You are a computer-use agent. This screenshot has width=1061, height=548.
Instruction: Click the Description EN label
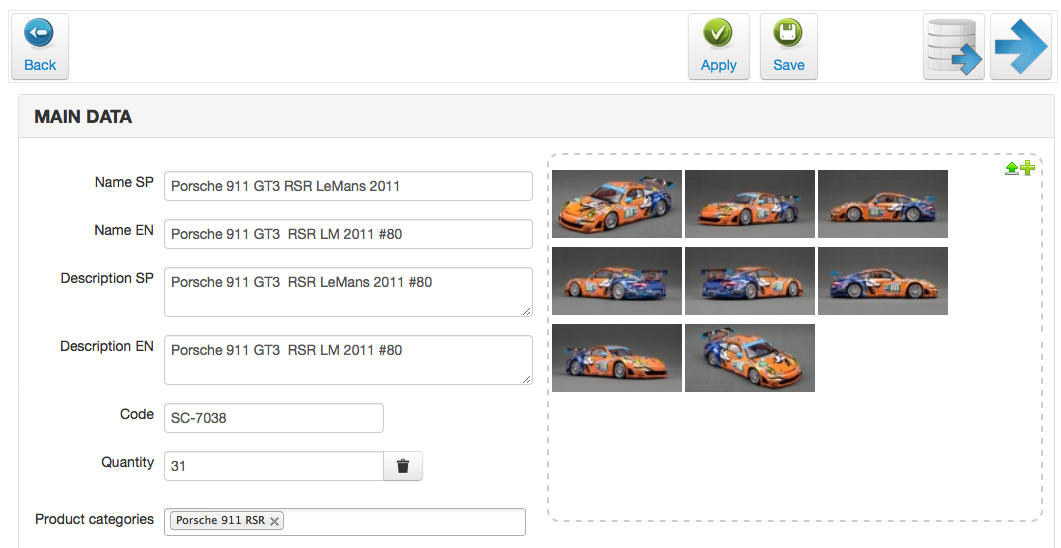tap(107, 346)
